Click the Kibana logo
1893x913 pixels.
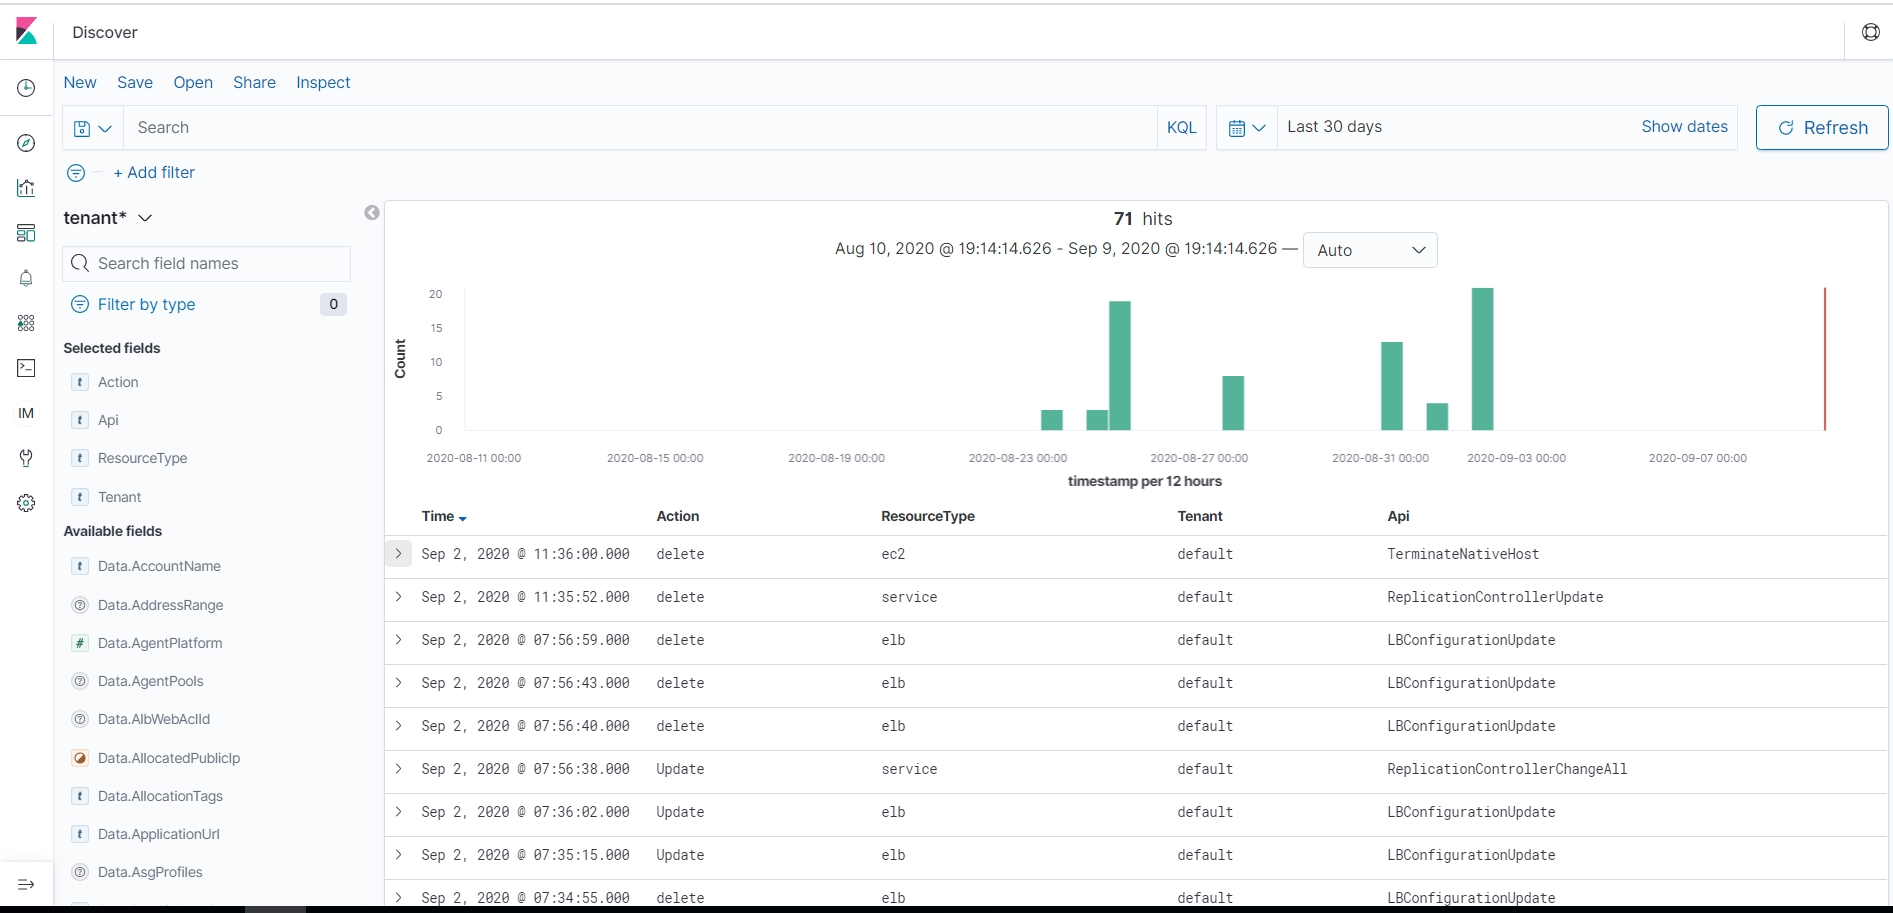click(27, 32)
